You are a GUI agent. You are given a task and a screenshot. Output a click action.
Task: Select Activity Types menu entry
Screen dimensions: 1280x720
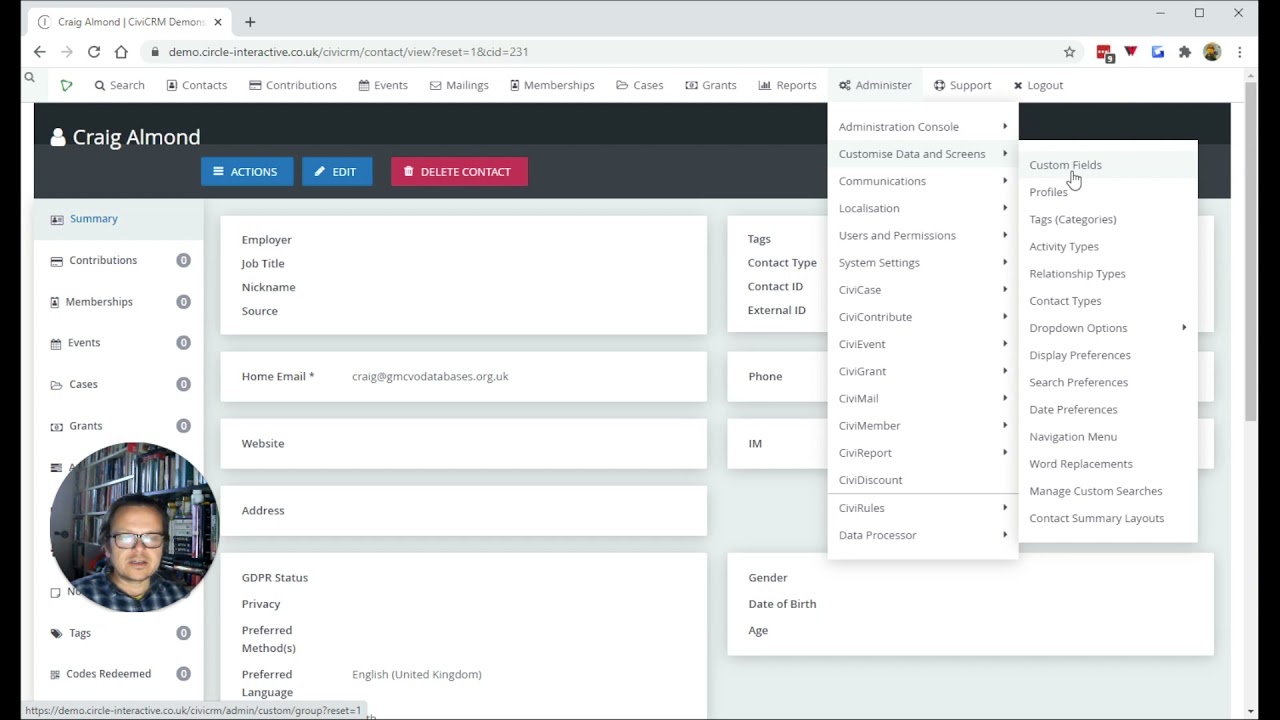pos(1107,246)
